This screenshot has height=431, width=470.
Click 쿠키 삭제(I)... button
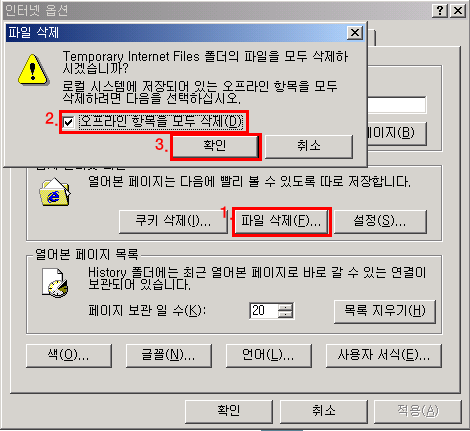173,221
